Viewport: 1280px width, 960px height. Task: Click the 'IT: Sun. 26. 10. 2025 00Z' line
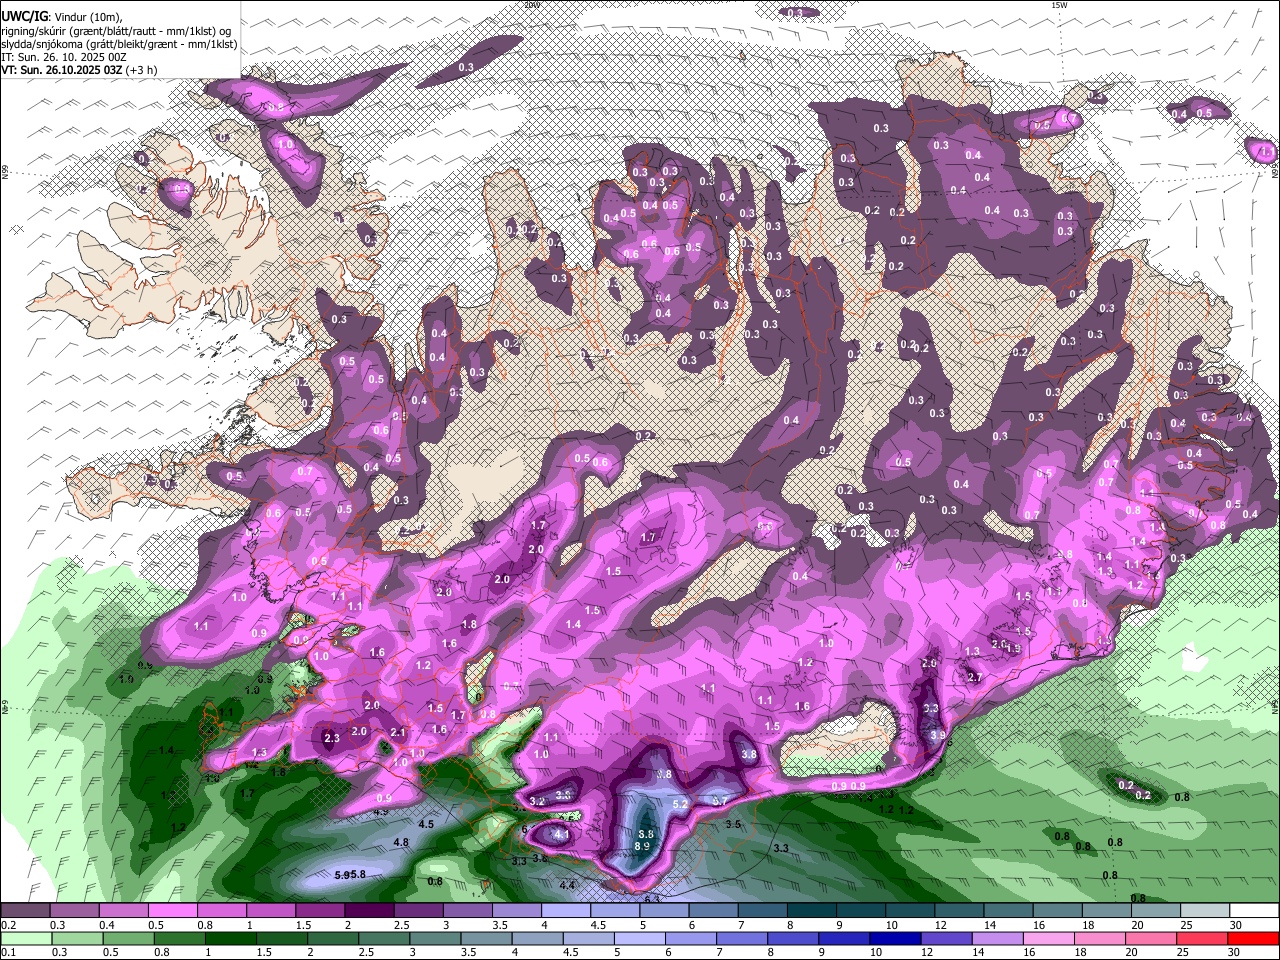(x=64, y=57)
